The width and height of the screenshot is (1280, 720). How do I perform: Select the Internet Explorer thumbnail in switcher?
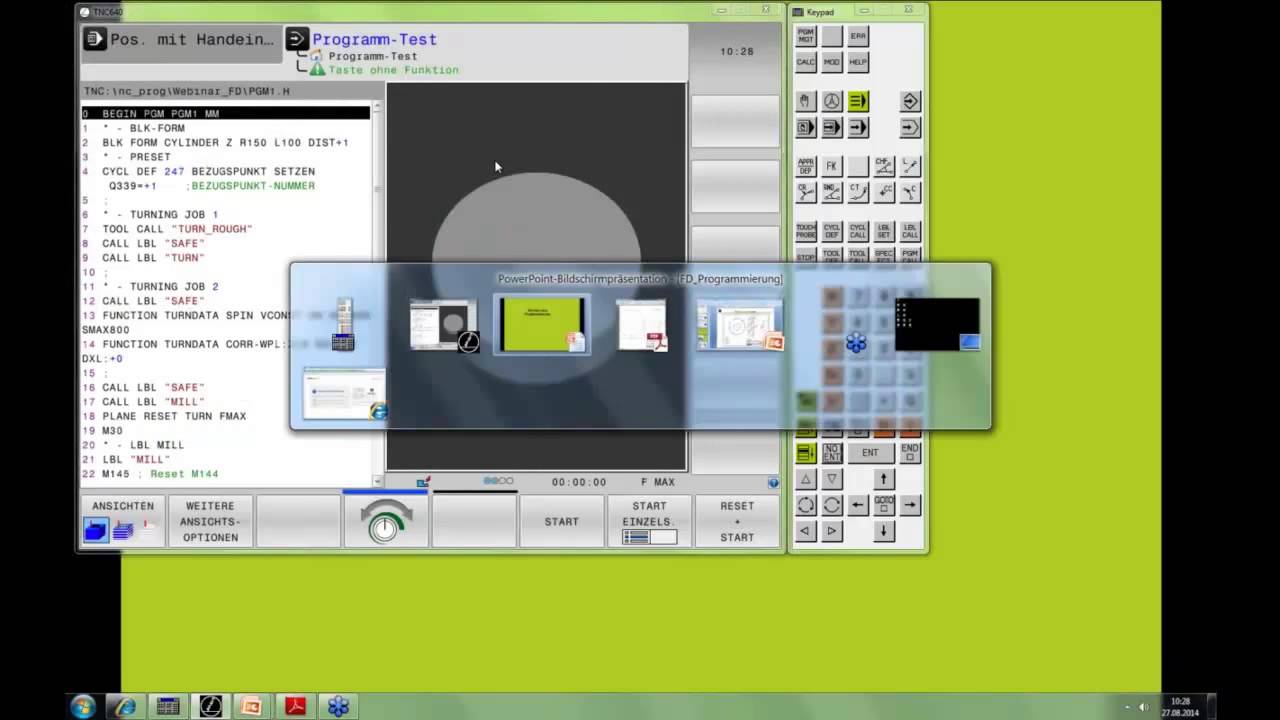(x=345, y=393)
